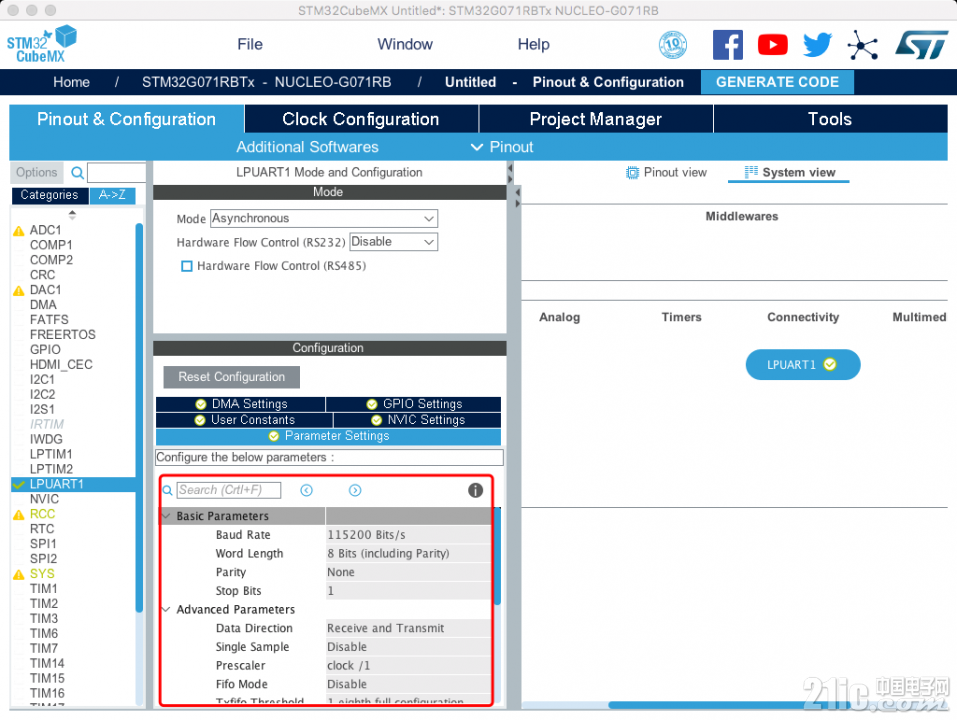Select the Categories tab
Viewport: 957px width, 720px height.
coord(49,195)
